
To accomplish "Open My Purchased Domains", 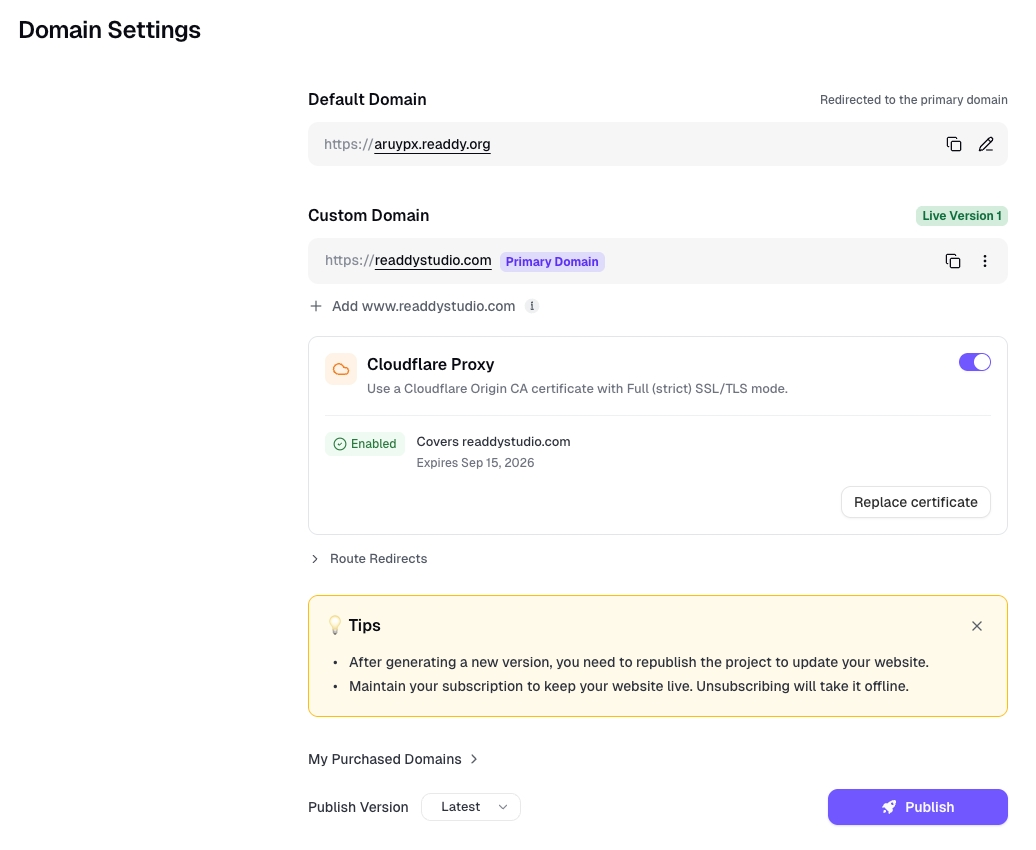I will [392, 759].
